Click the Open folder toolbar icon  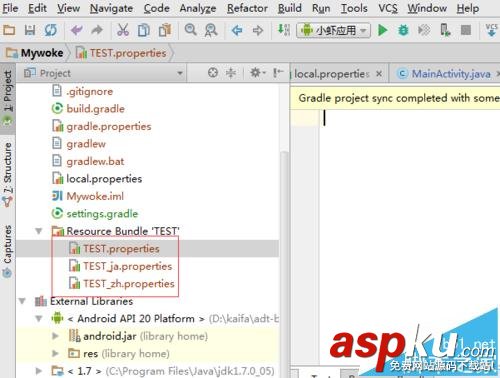[9, 30]
